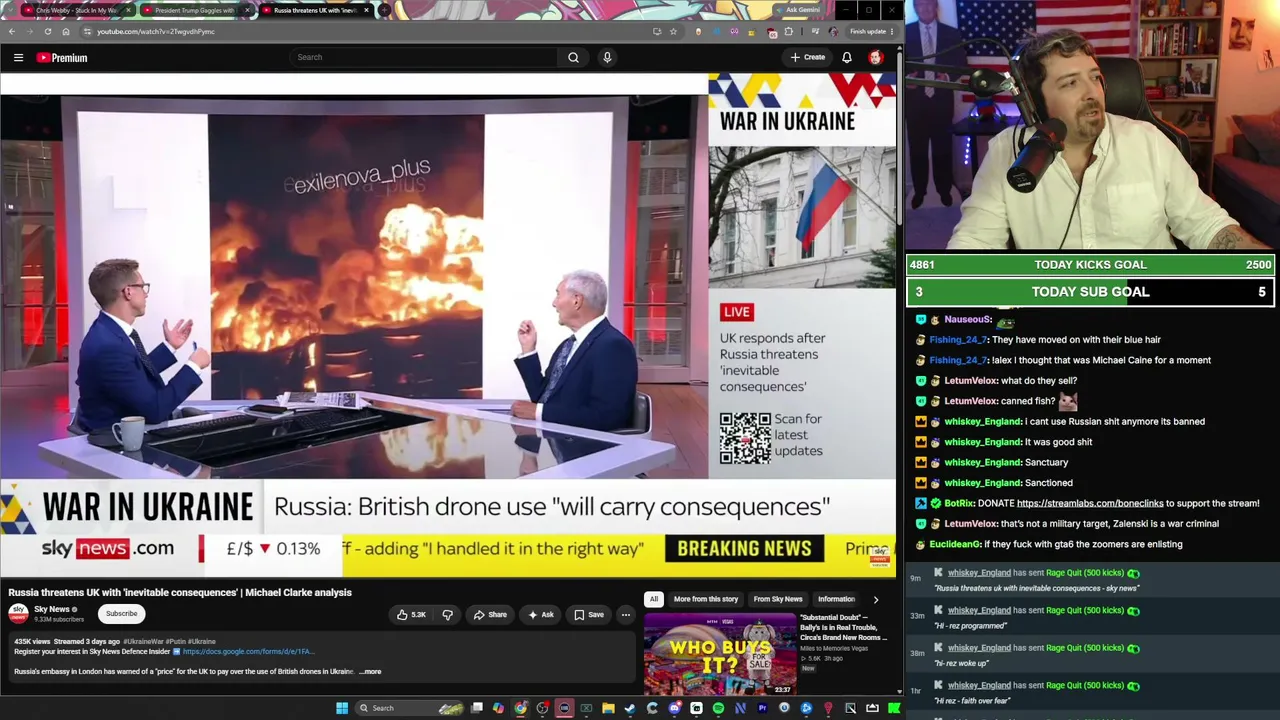The image size is (1280, 720).
Task: Click the Windows taskbar search box
Action: tap(410, 708)
